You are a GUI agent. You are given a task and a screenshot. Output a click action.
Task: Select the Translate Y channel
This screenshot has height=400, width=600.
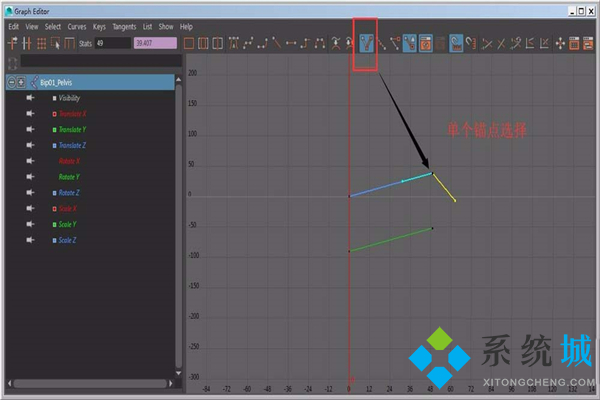click(x=72, y=129)
